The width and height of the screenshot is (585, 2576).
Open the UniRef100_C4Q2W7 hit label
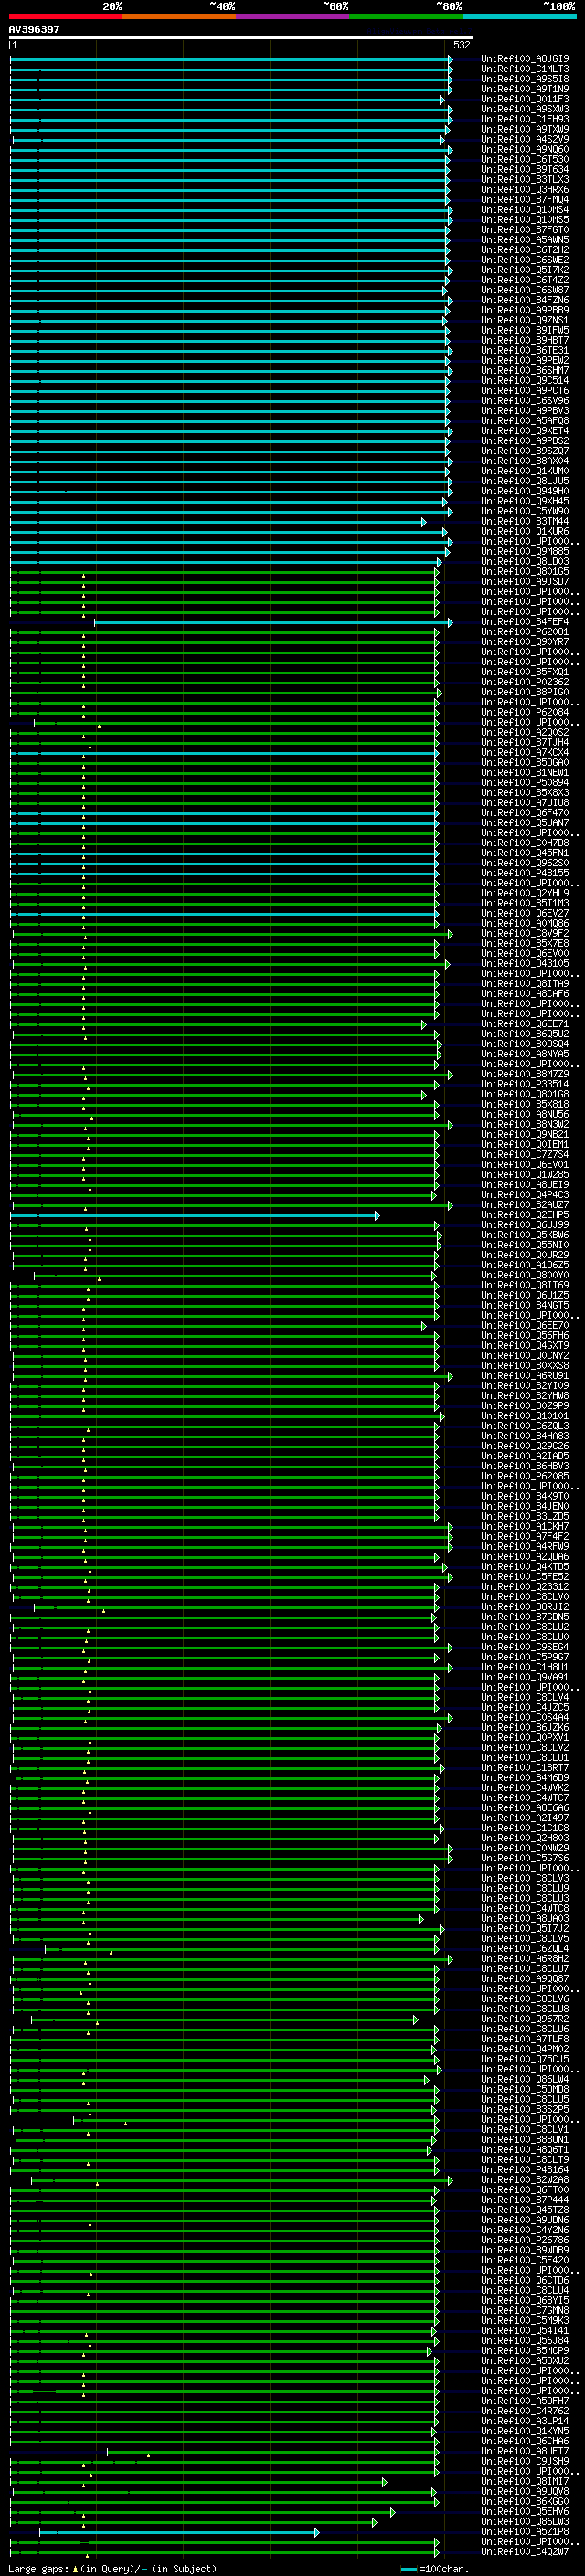pos(525,2552)
